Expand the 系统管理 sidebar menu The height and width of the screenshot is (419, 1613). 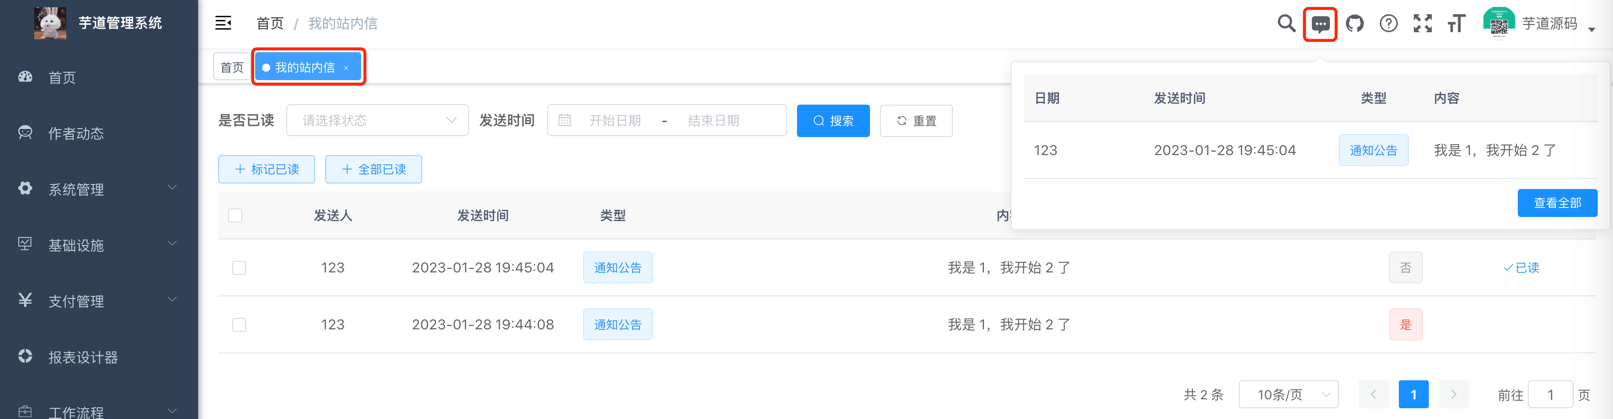pos(98,189)
